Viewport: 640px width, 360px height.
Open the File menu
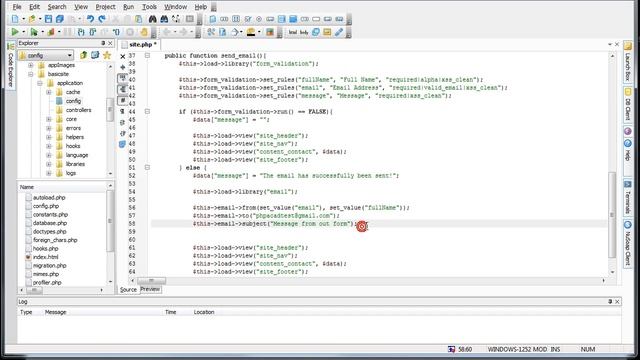pos(17,7)
